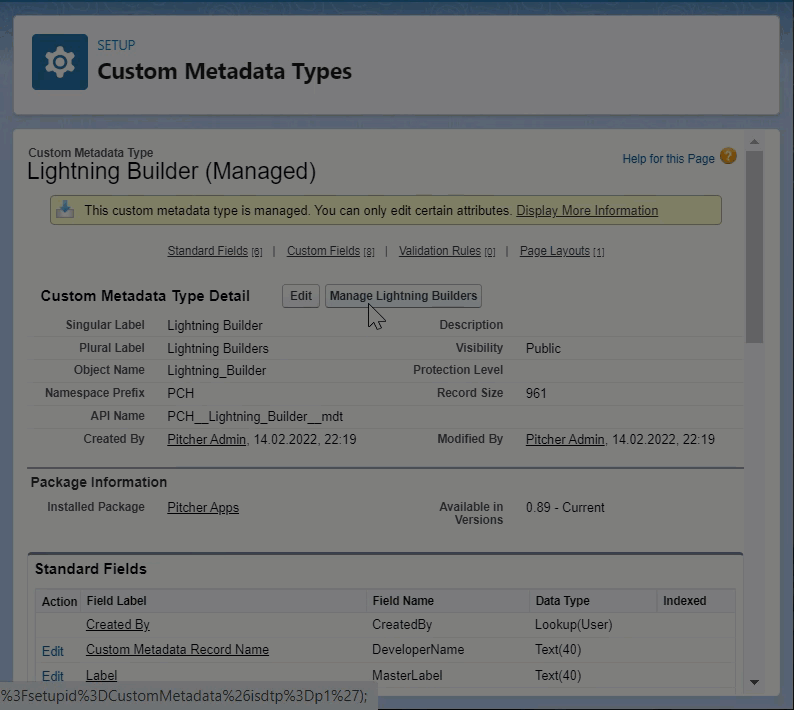This screenshot has width=794, height=710.
Task: Click the scroll up arrow of scrollbar
Action: coord(755,142)
